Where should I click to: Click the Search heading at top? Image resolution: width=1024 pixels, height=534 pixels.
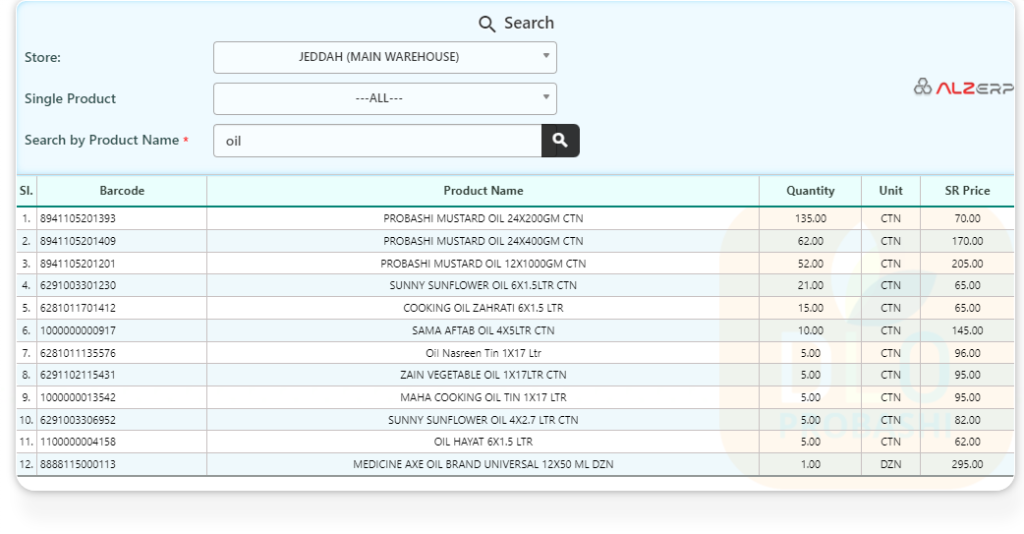point(516,24)
